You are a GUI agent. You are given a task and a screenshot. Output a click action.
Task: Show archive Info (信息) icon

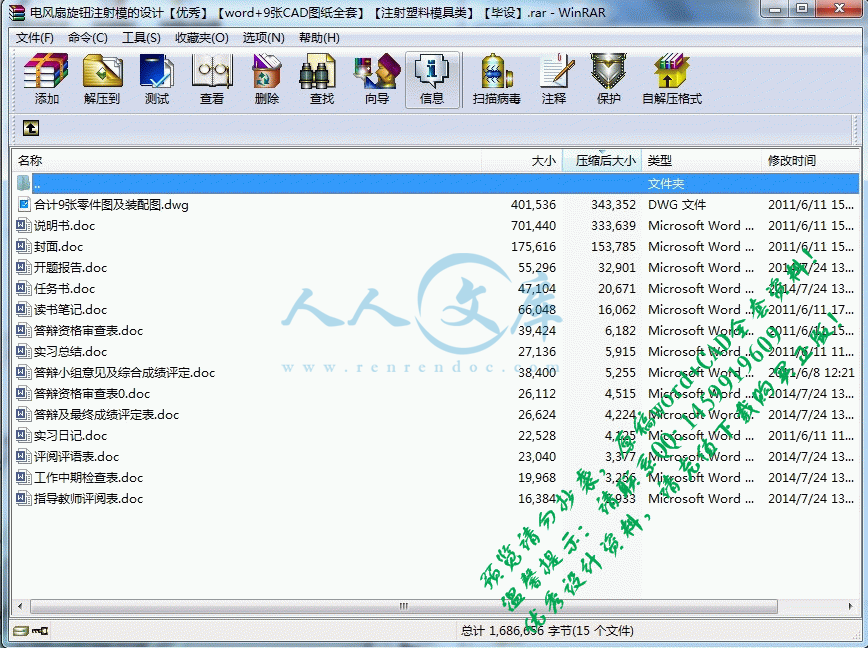click(x=432, y=79)
